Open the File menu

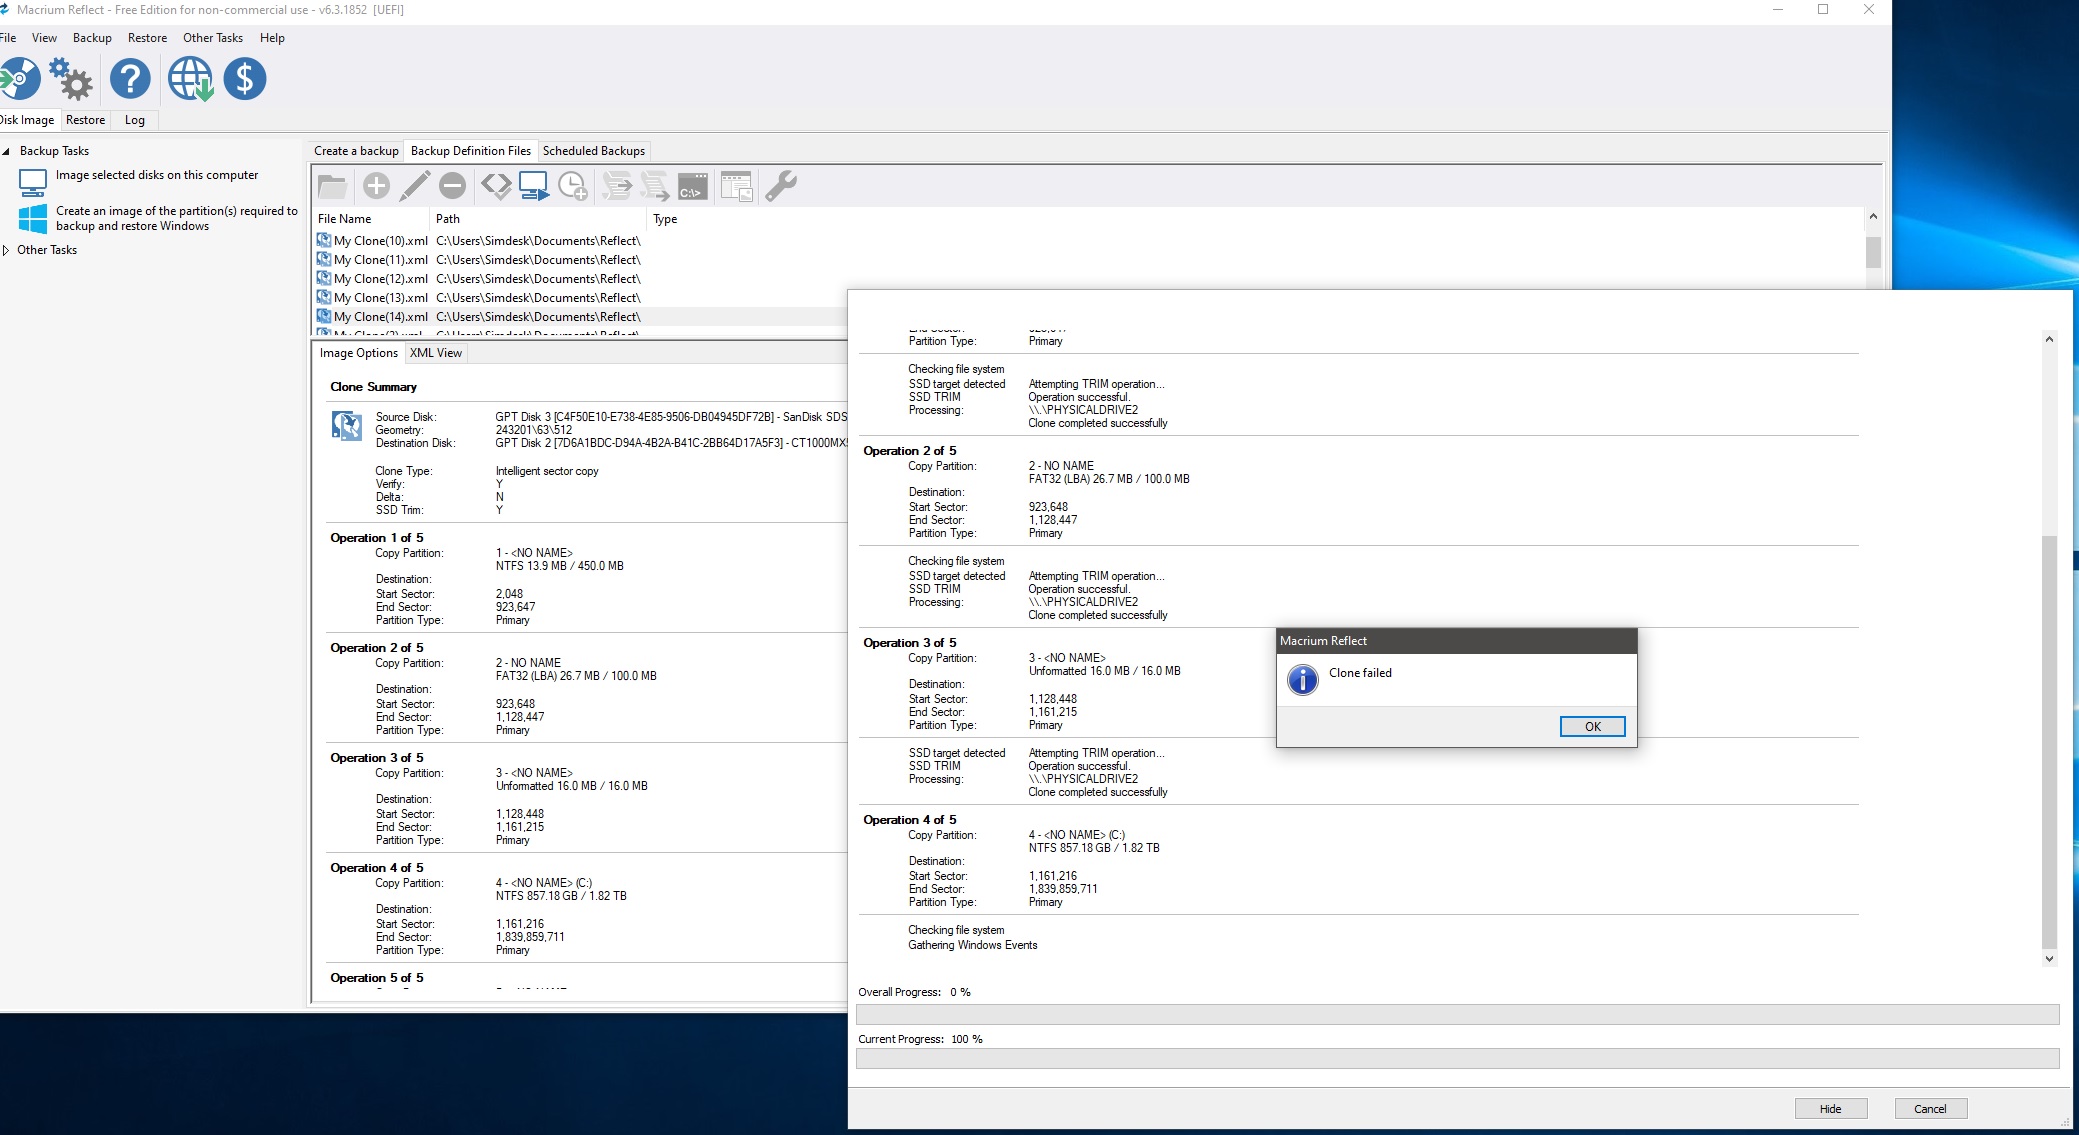coord(8,38)
